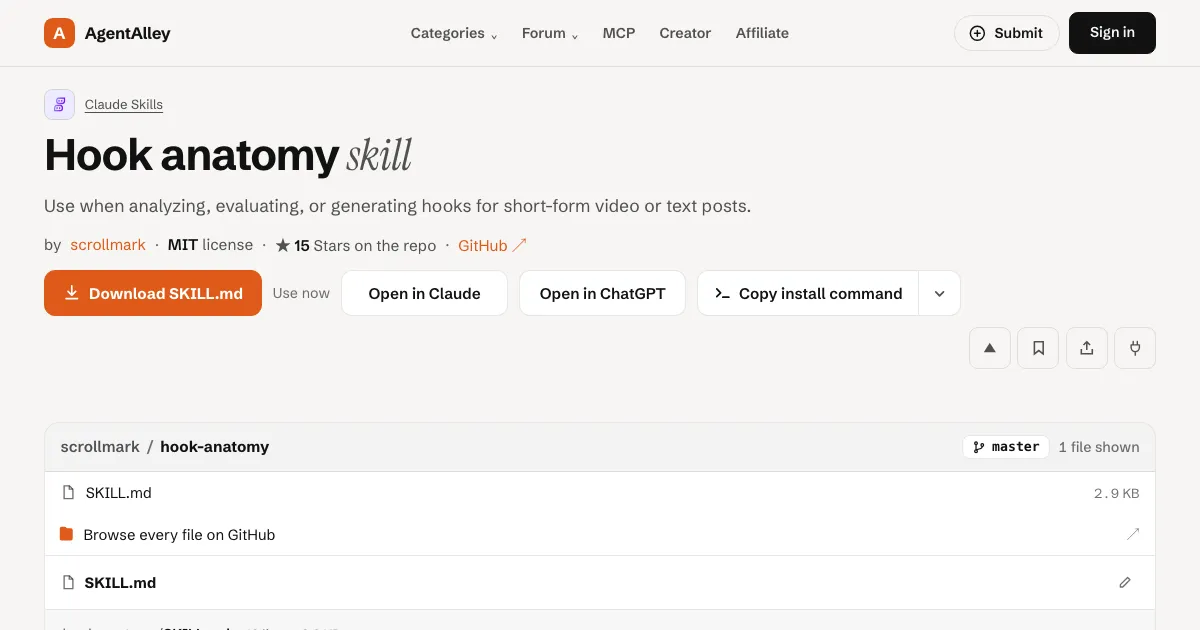Click the pencil edit icon beside SKILL.md
Image resolution: width=1200 pixels, height=630 pixels.
tap(1125, 582)
